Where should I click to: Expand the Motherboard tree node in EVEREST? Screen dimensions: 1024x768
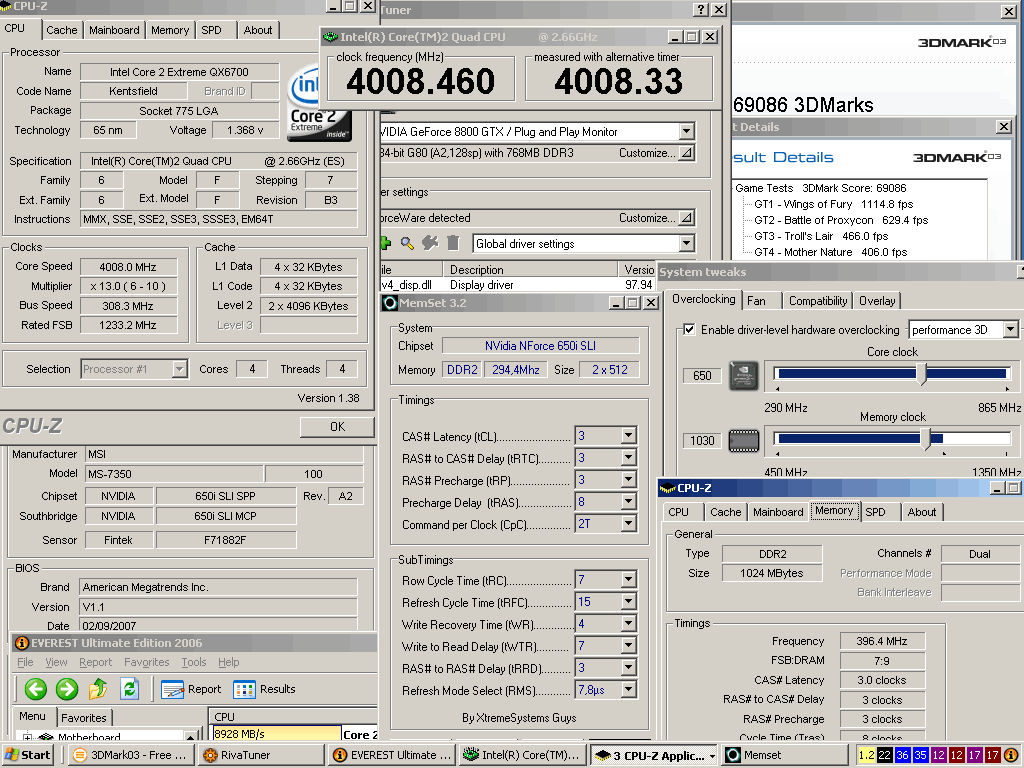[27, 737]
